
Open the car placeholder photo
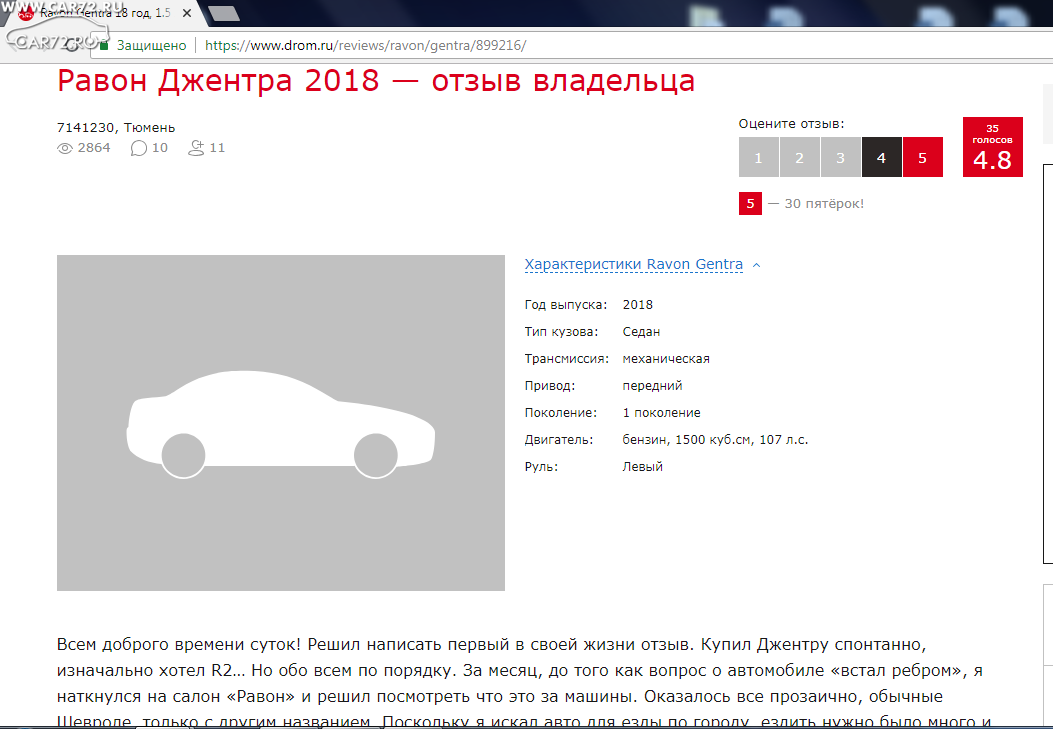click(x=281, y=423)
